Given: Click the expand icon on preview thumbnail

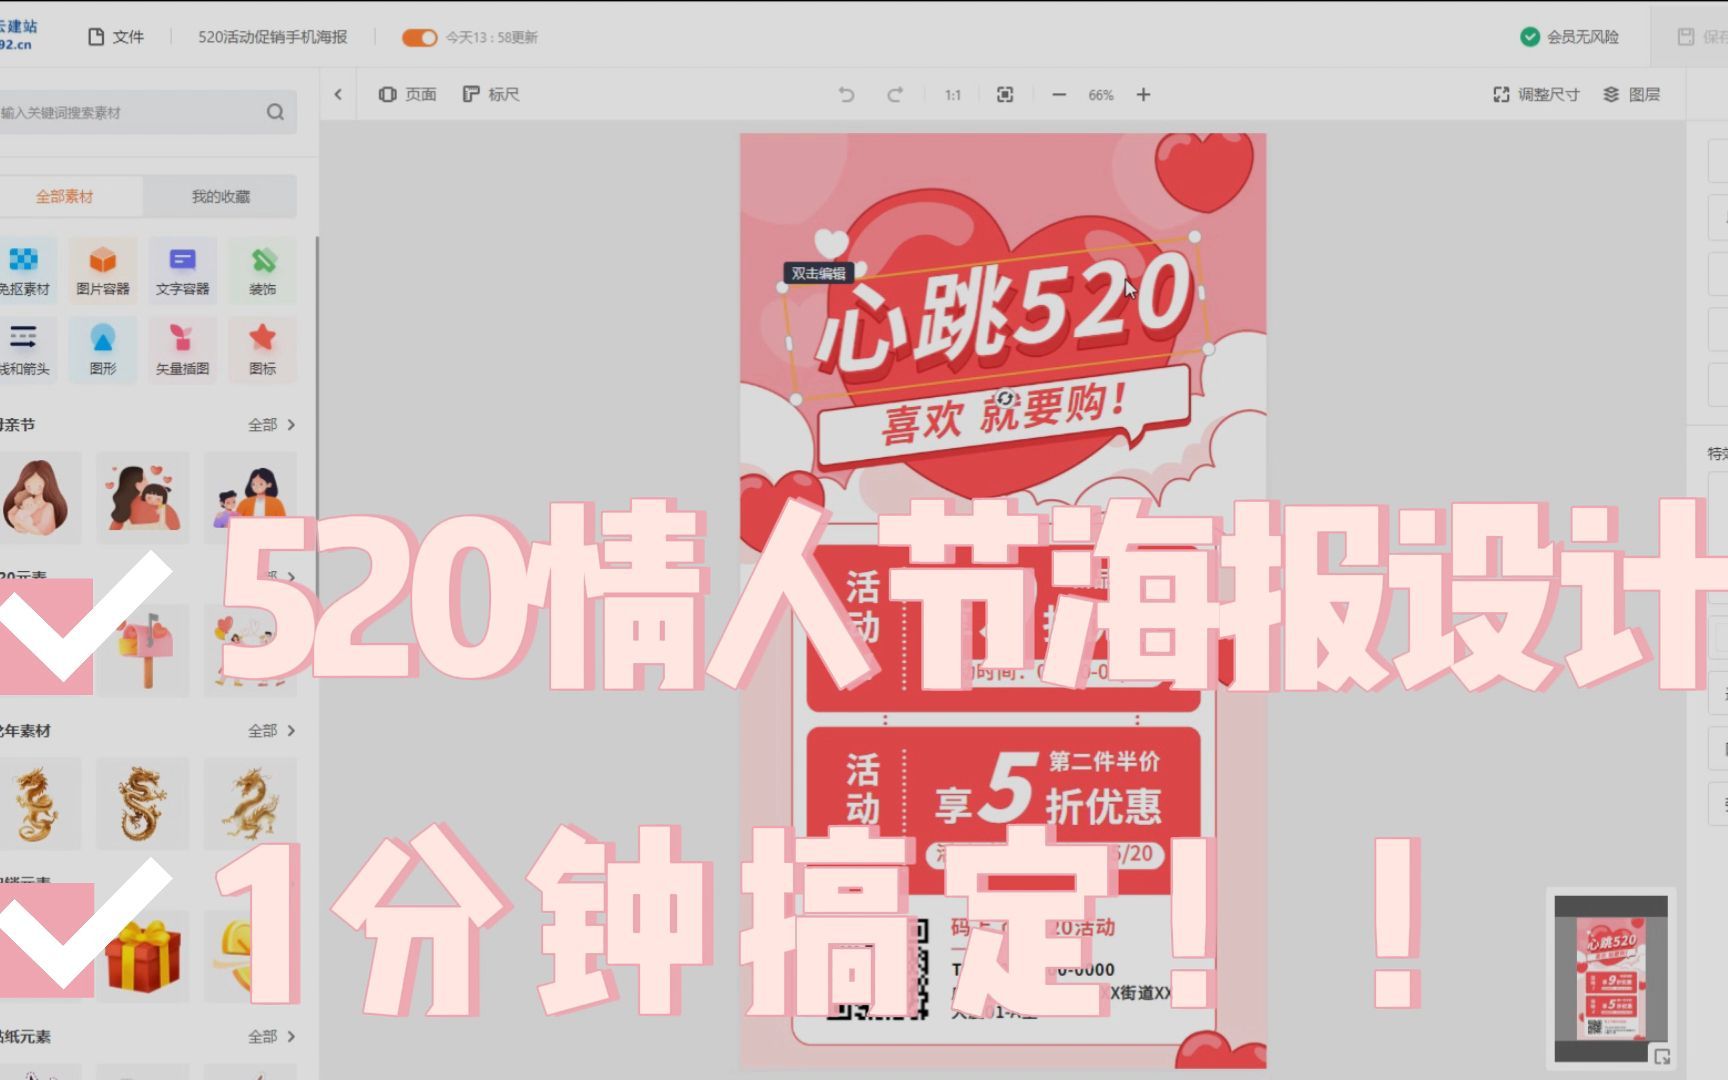Looking at the screenshot, I should click(1662, 1056).
